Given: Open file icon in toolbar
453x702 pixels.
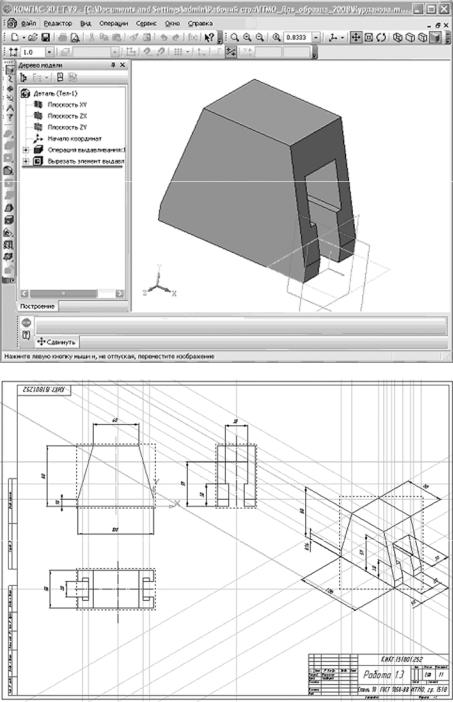Looking at the screenshot, I should (32, 38).
